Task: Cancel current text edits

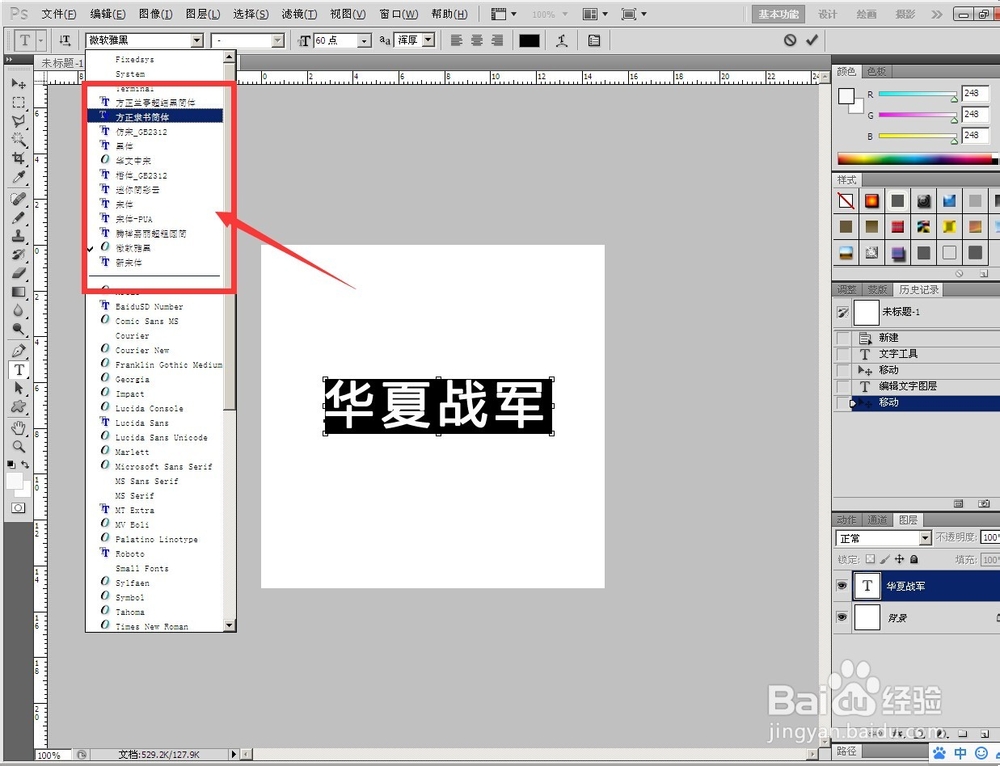Action: 790,40
